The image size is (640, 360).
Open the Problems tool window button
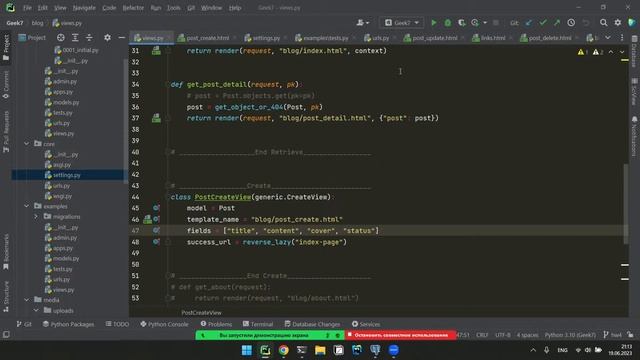tap(216, 324)
